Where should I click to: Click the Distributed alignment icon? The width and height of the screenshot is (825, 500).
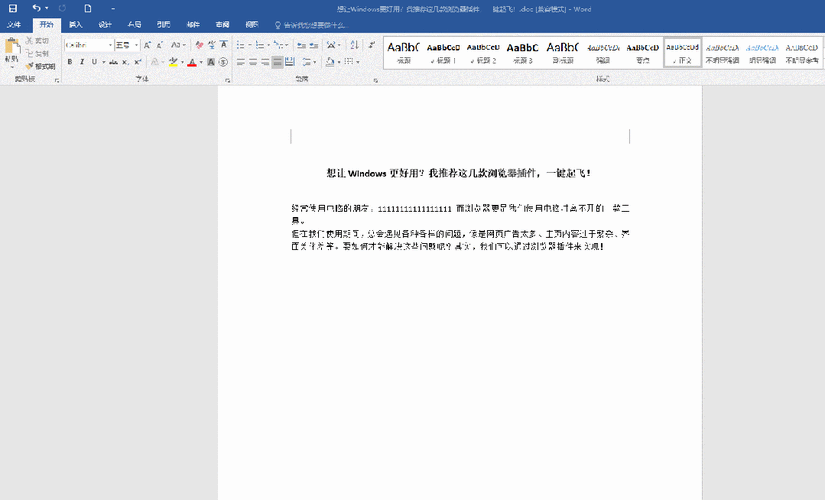click(x=289, y=62)
